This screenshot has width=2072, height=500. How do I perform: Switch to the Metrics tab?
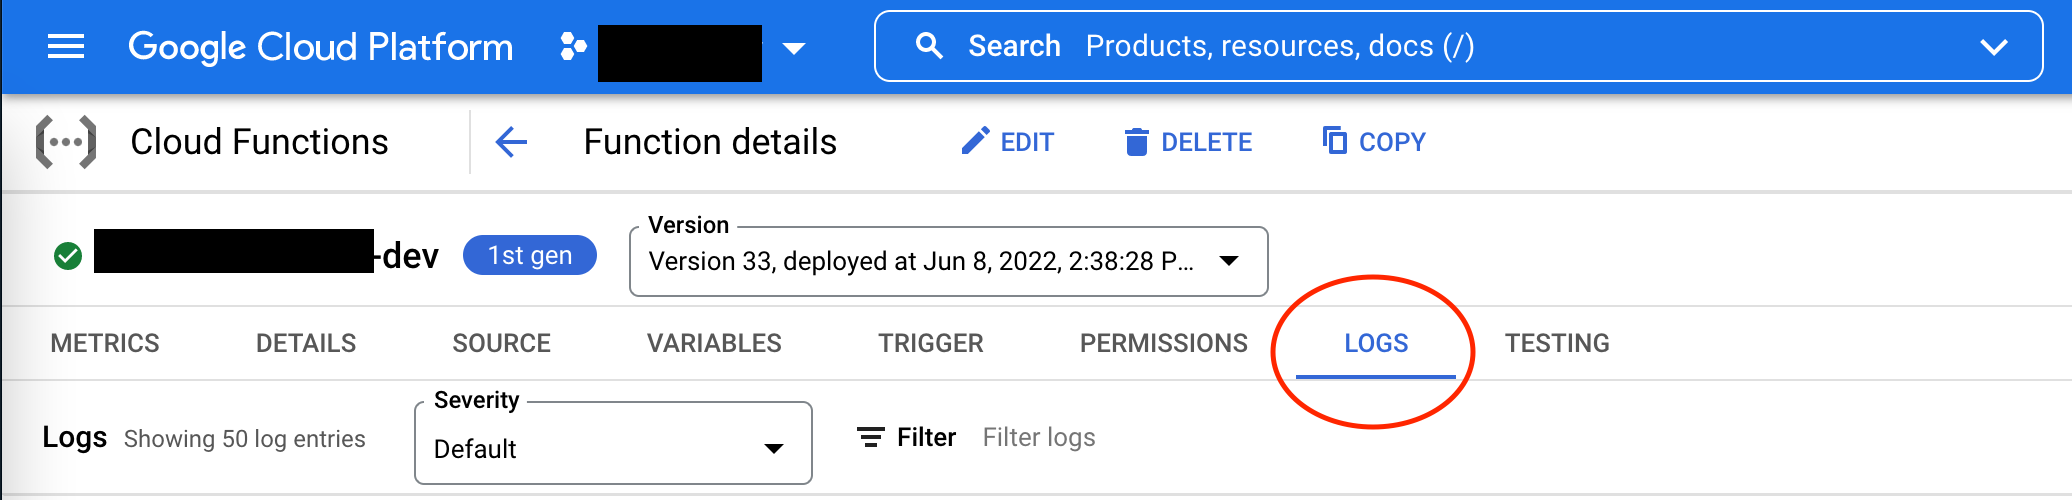point(105,343)
